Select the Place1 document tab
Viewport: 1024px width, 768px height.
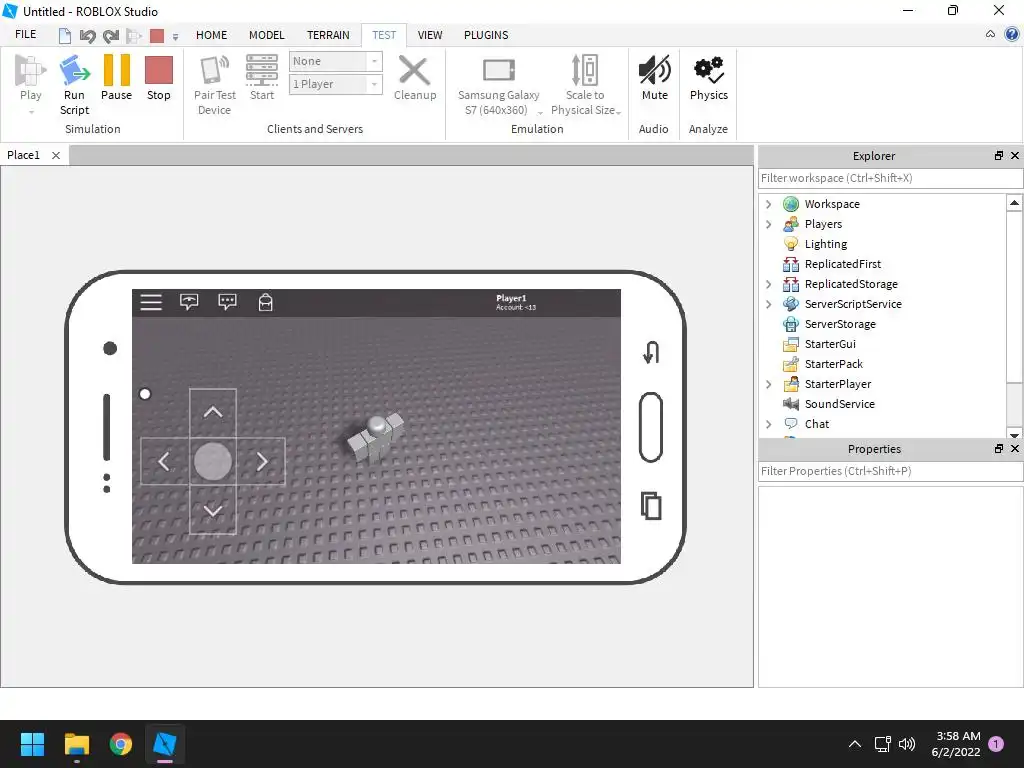coord(24,155)
